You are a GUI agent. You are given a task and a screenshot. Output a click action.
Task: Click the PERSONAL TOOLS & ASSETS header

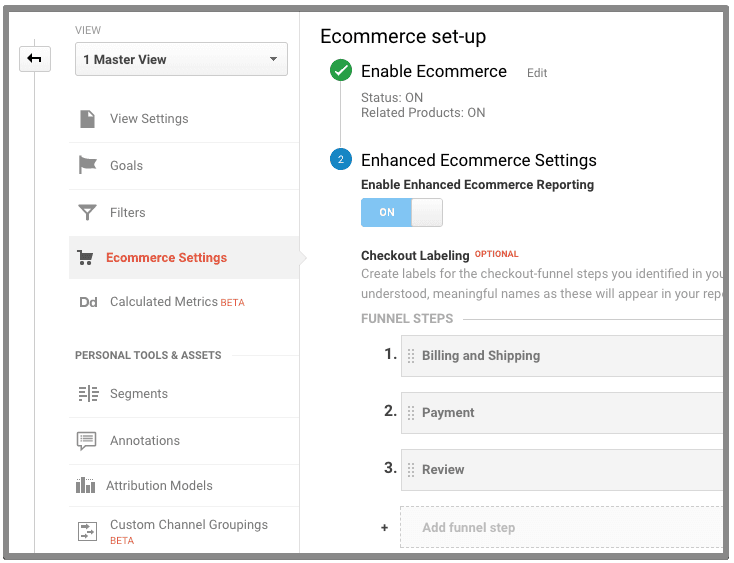148,355
